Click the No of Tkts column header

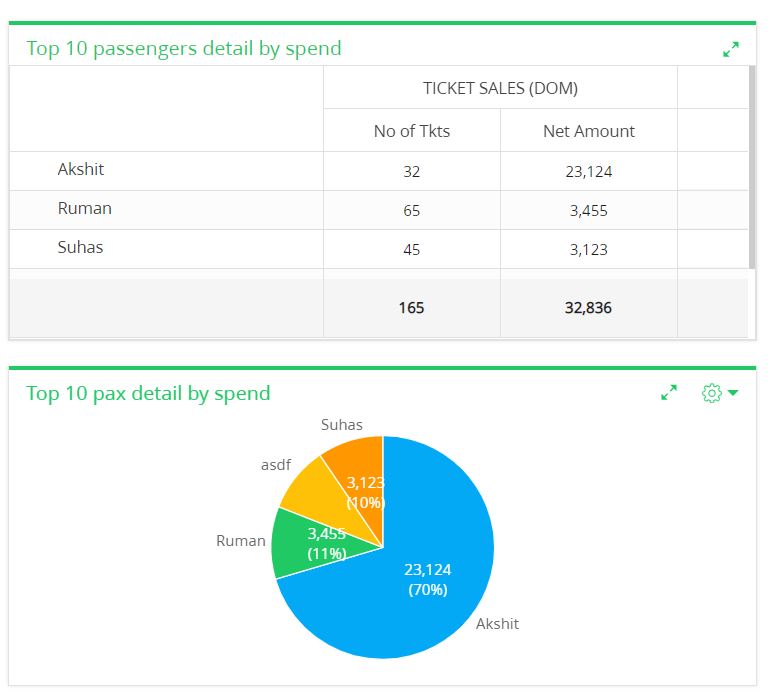pyautogui.click(x=412, y=130)
